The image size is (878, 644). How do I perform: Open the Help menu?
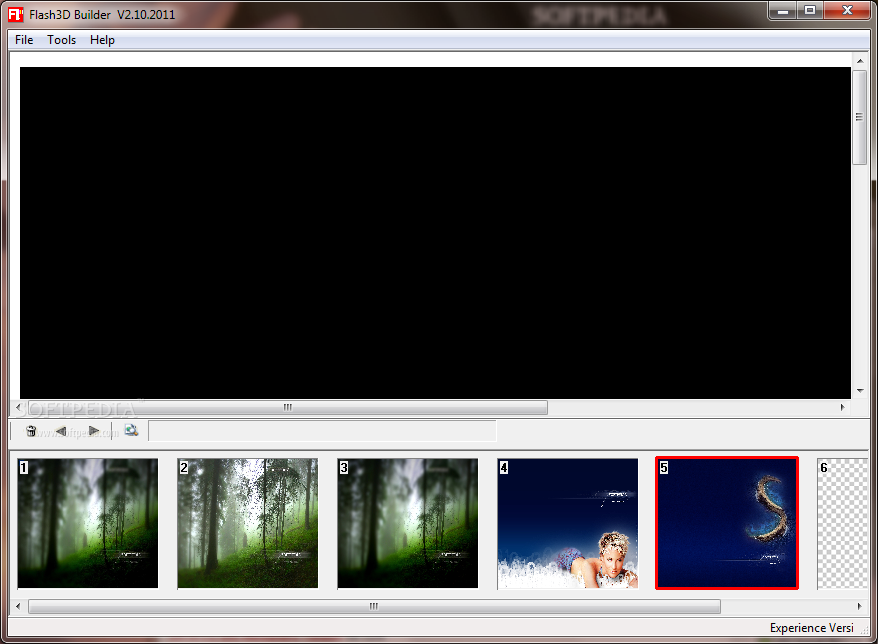(x=102, y=40)
